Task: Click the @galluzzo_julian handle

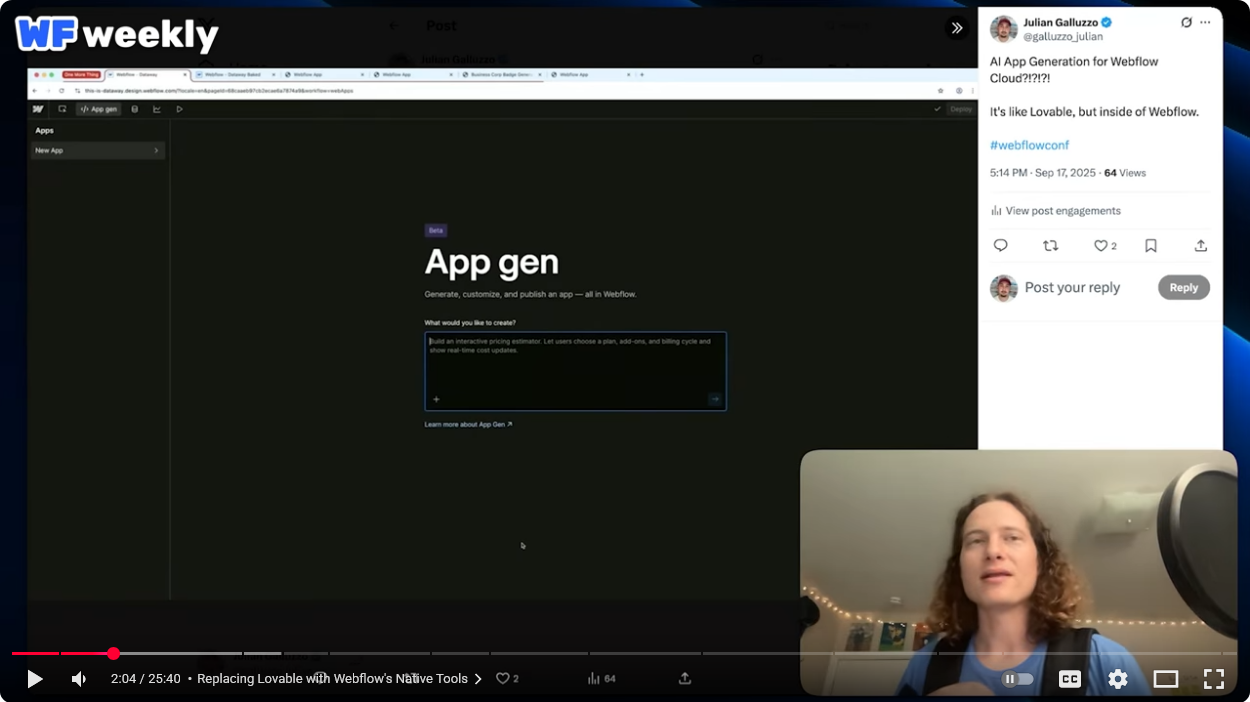Action: tap(1063, 36)
